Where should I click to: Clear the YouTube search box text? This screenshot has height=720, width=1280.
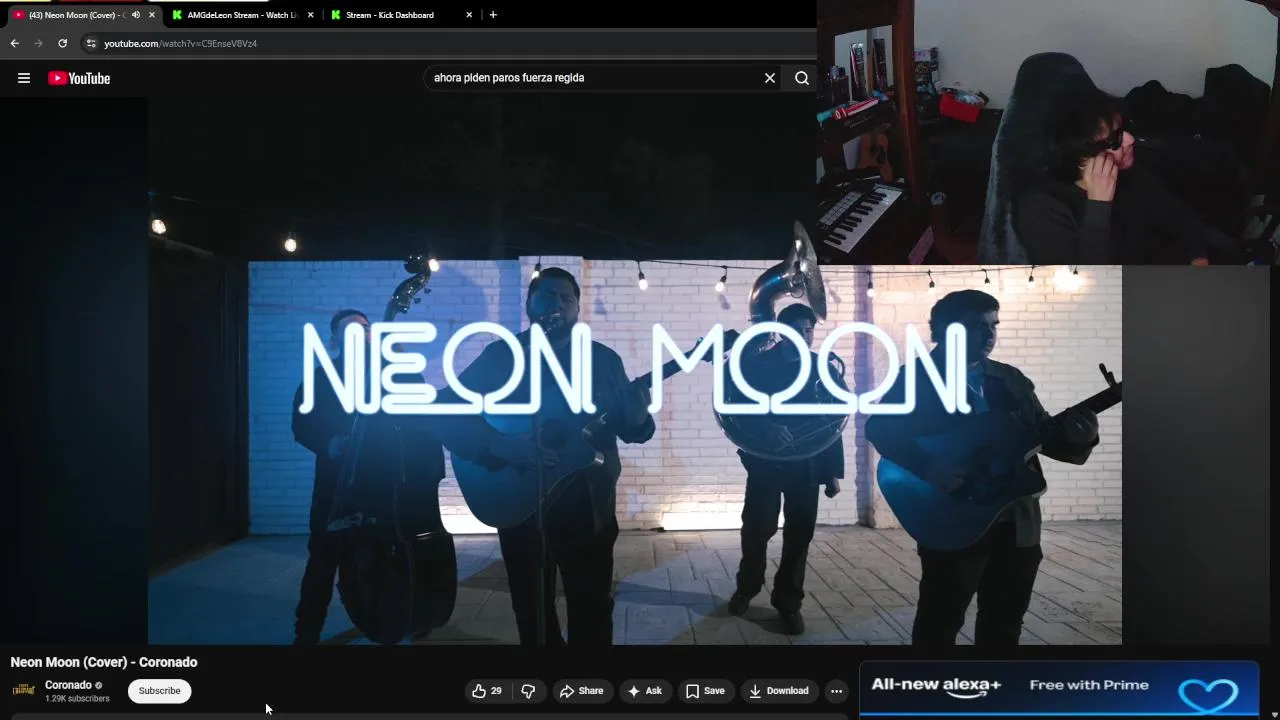tap(770, 78)
